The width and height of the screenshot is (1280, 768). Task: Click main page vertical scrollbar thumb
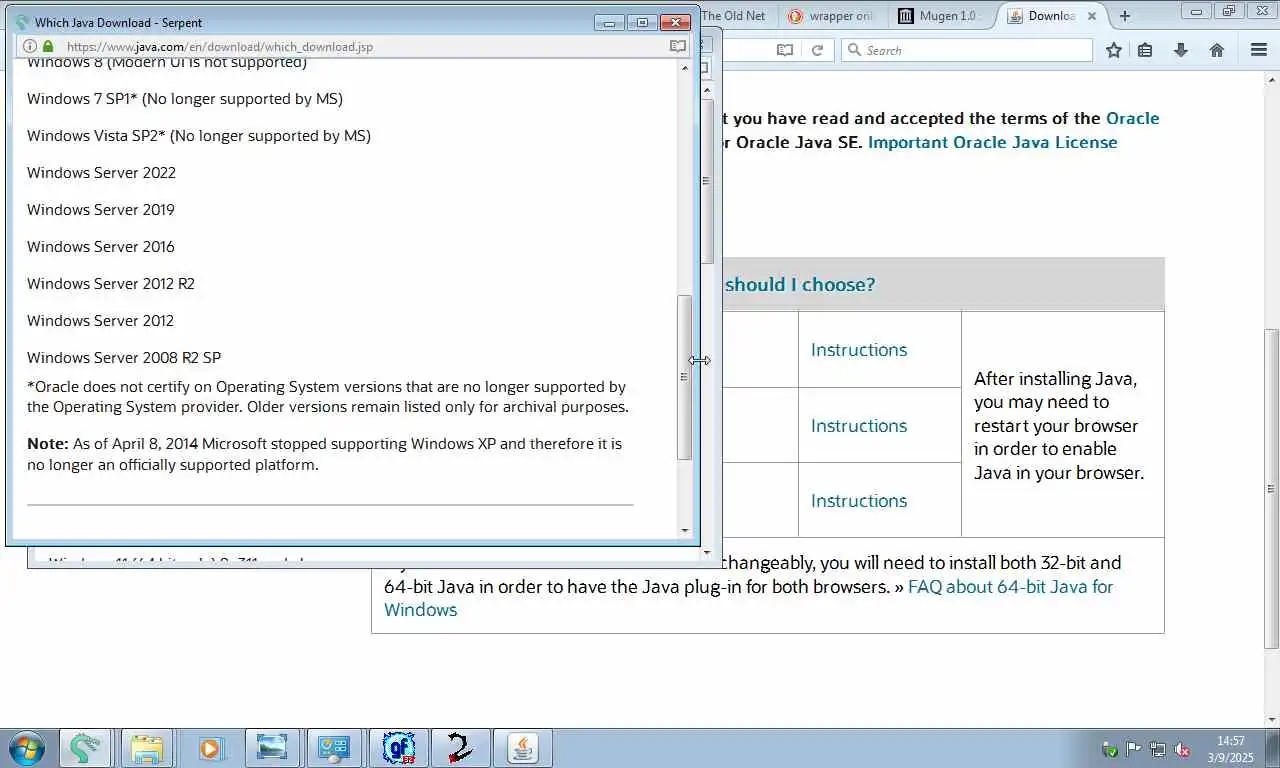[x=1272, y=488]
